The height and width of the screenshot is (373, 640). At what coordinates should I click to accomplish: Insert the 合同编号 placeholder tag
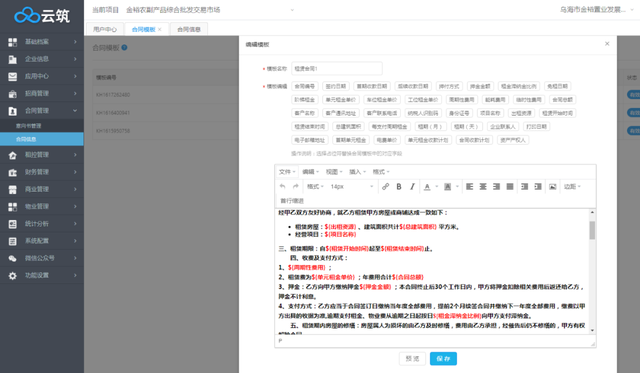click(304, 86)
